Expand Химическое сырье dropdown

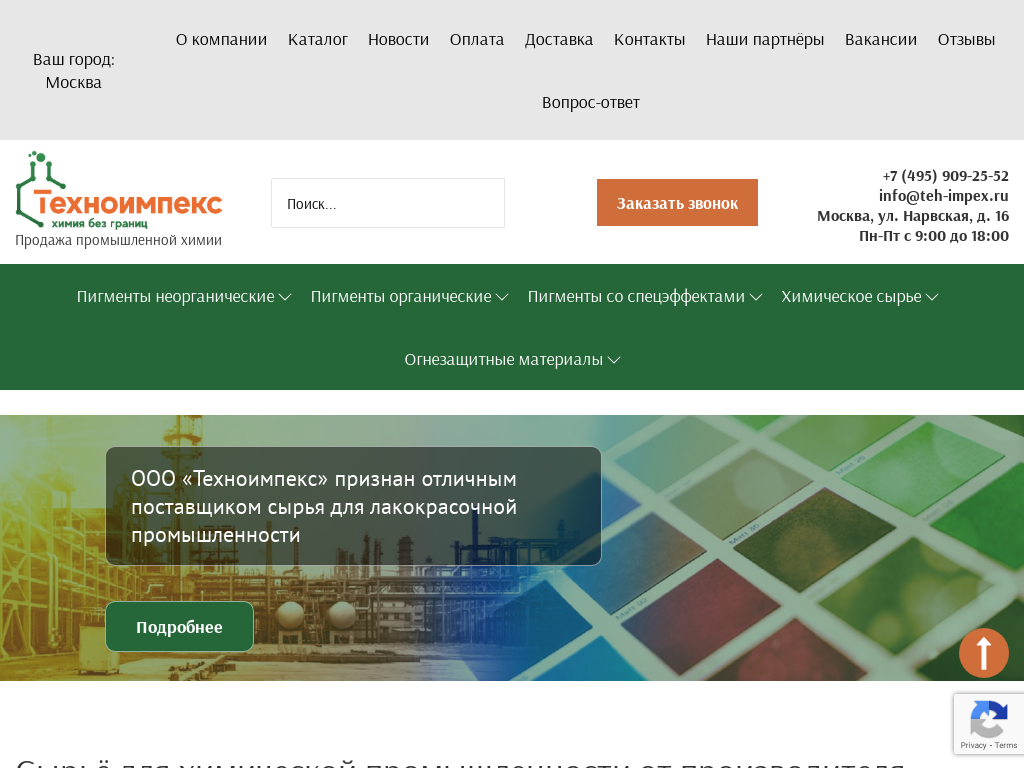point(860,296)
